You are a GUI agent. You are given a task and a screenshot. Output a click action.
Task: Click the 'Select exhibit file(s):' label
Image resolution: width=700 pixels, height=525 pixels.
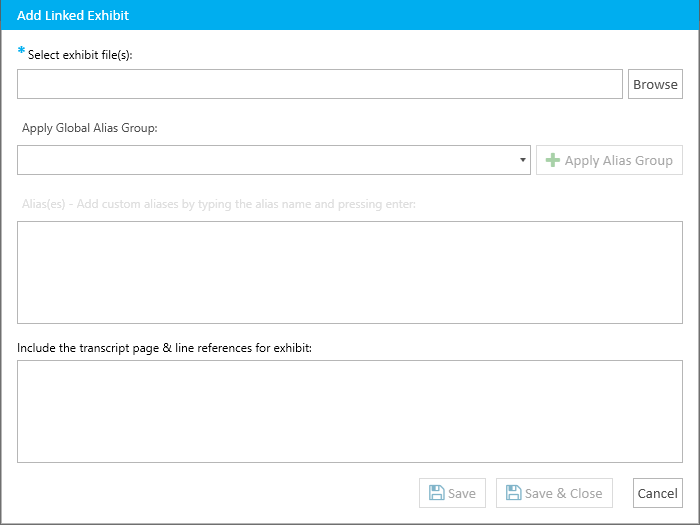tap(80, 55)
